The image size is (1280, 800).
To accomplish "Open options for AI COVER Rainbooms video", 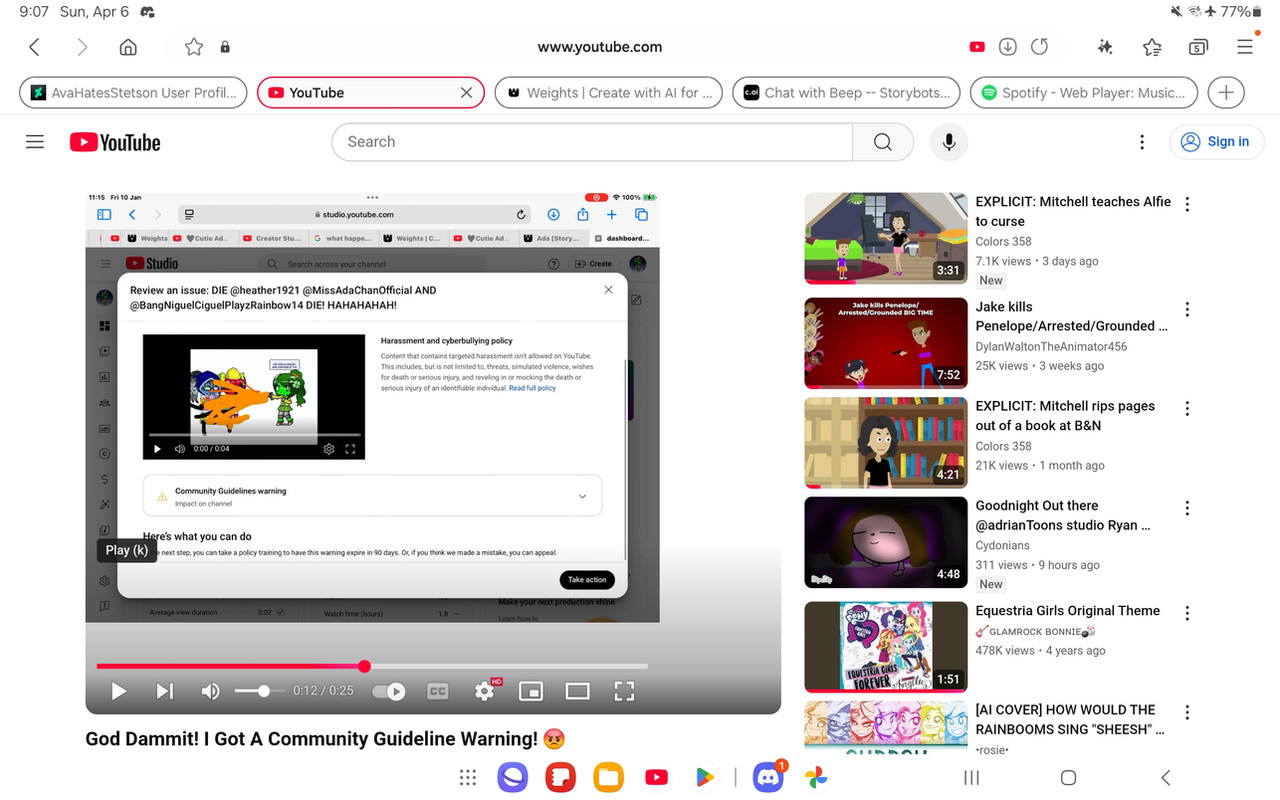I will click(x=1187, y=712).
